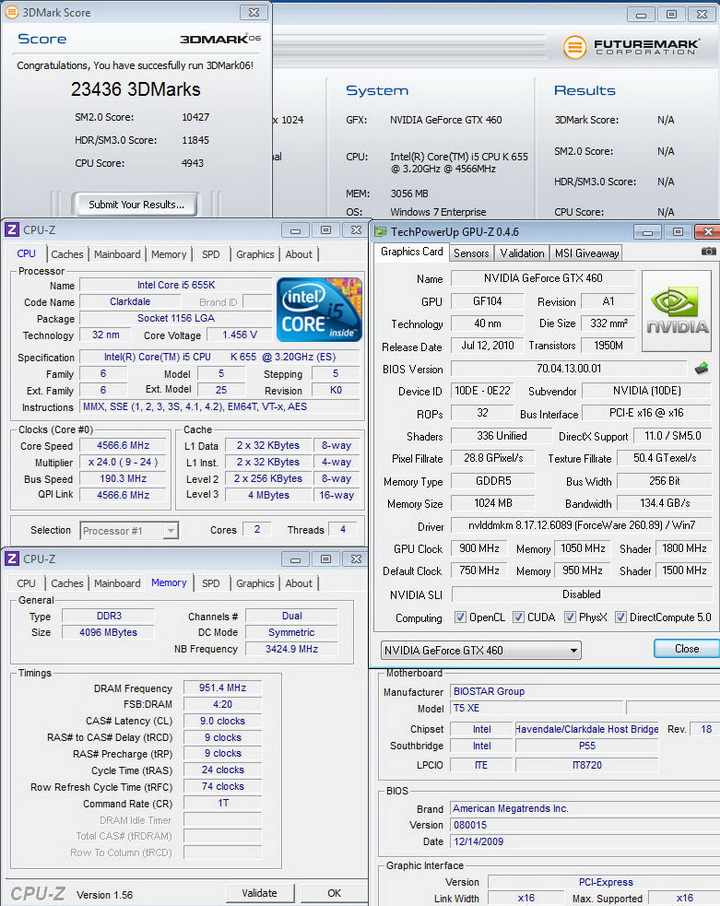The width and height of the screenshot is (720, 906).
Task: Open Memory tab in upper CPU-Z window
Action: click(169, 254)
